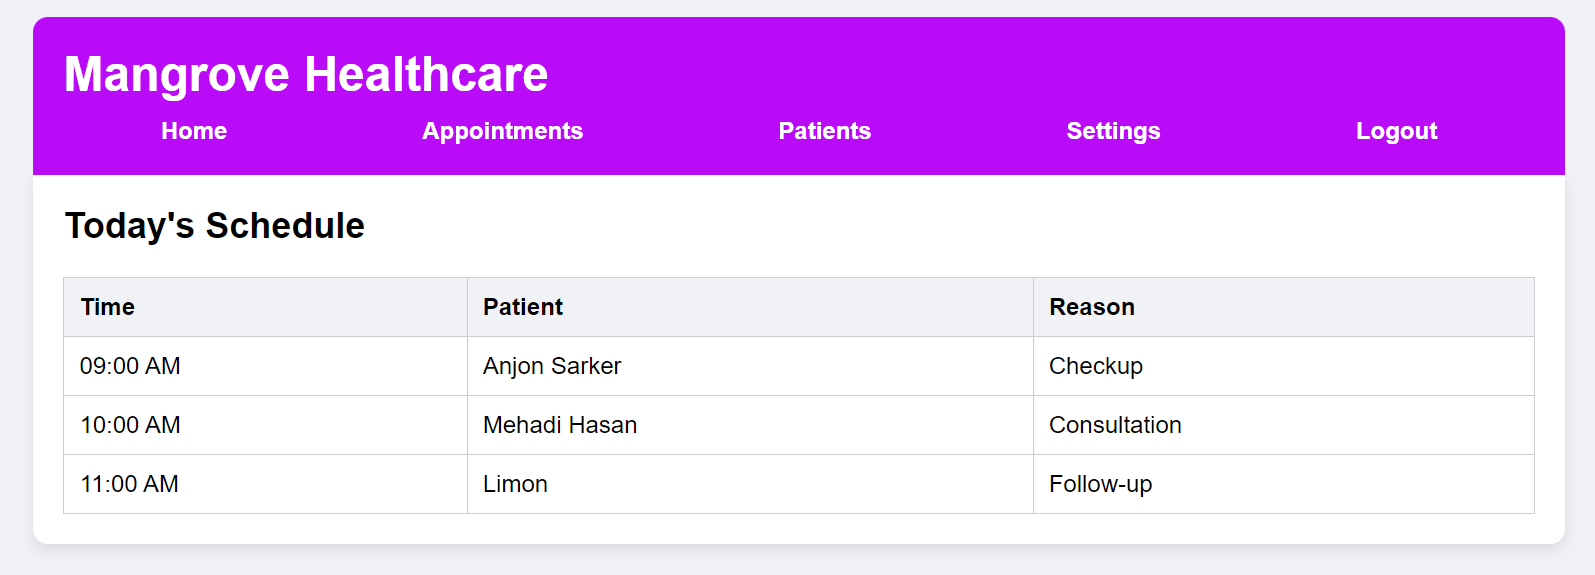
Task: Click the Follow-up reason cell
Action: click(1100, 484)
